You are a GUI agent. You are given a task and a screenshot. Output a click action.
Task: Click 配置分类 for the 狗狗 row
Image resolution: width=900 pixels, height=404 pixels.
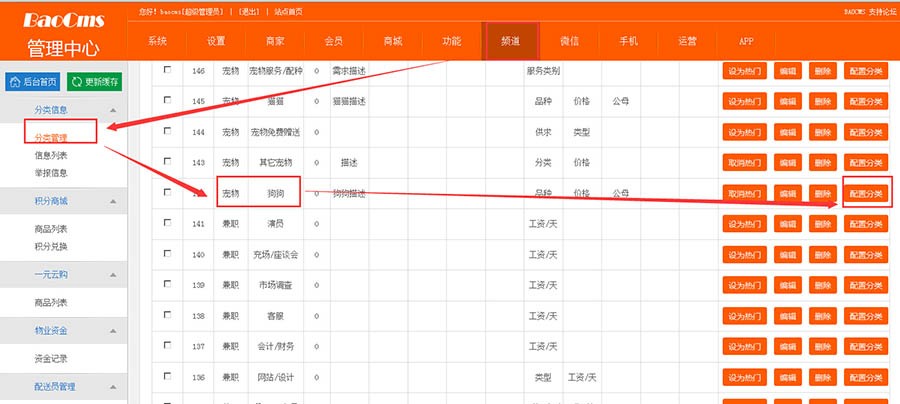[x=865, y=194]
